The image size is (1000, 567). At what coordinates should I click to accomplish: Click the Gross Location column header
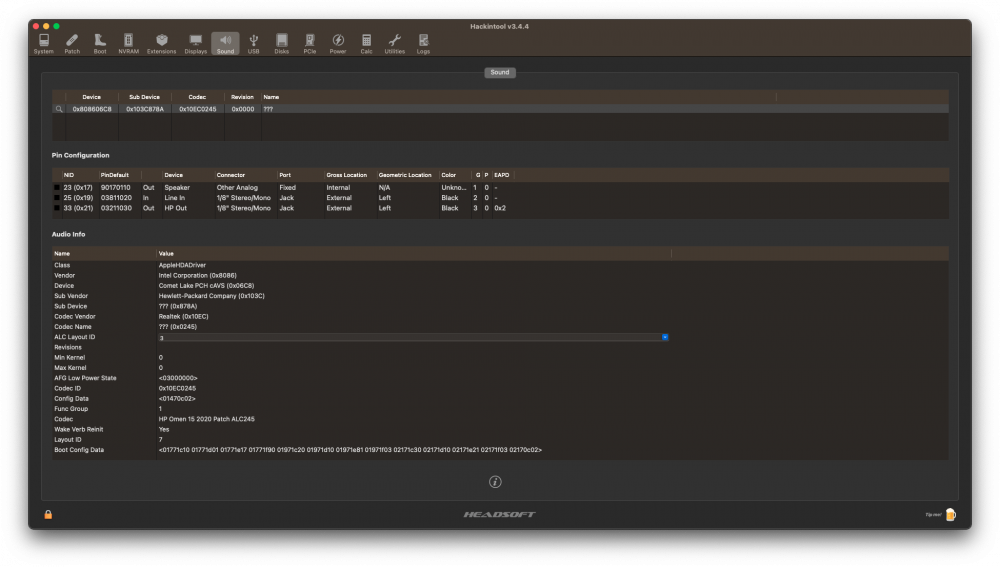[346, 175]
